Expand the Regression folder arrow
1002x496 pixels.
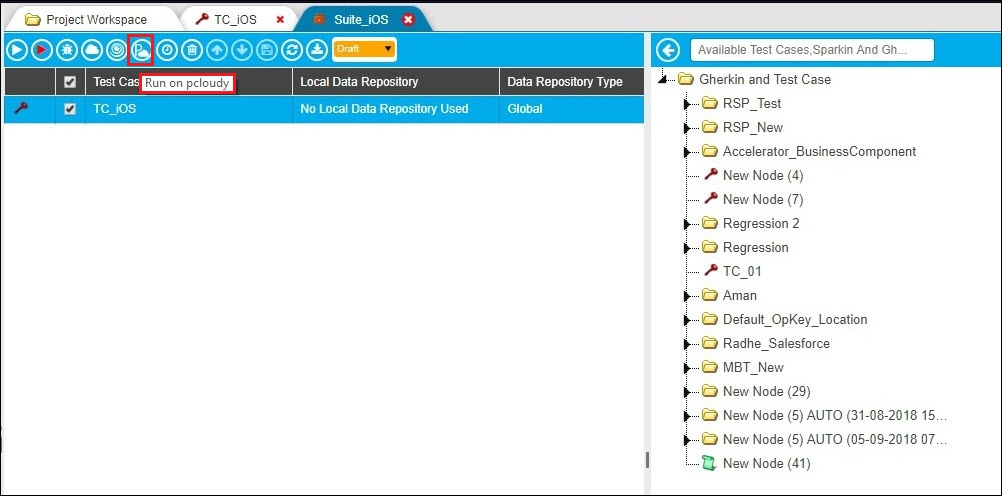pos(687,248)
